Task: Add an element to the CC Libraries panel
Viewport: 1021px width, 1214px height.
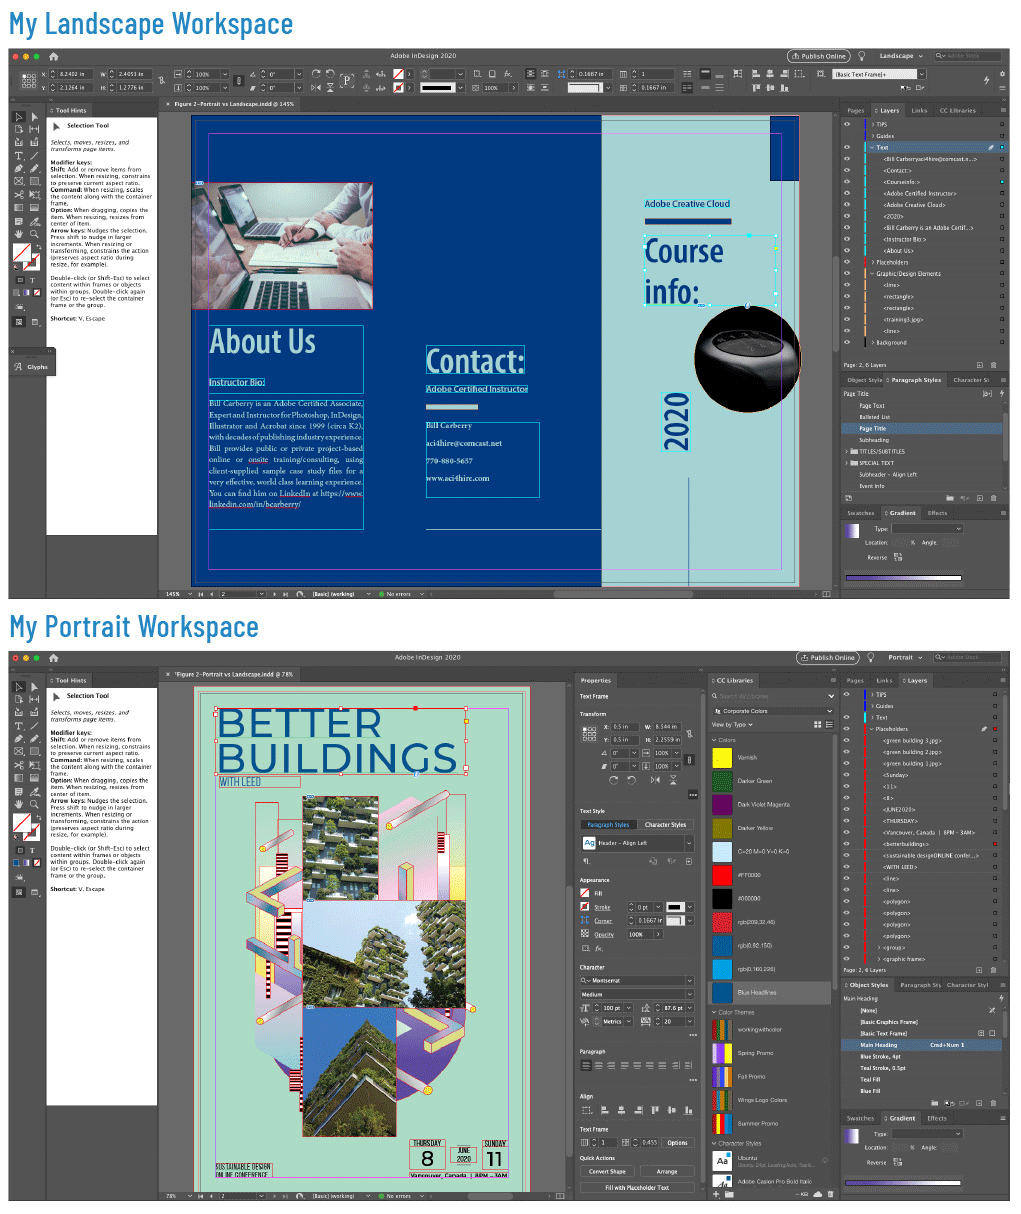Action: (716, 1194)
